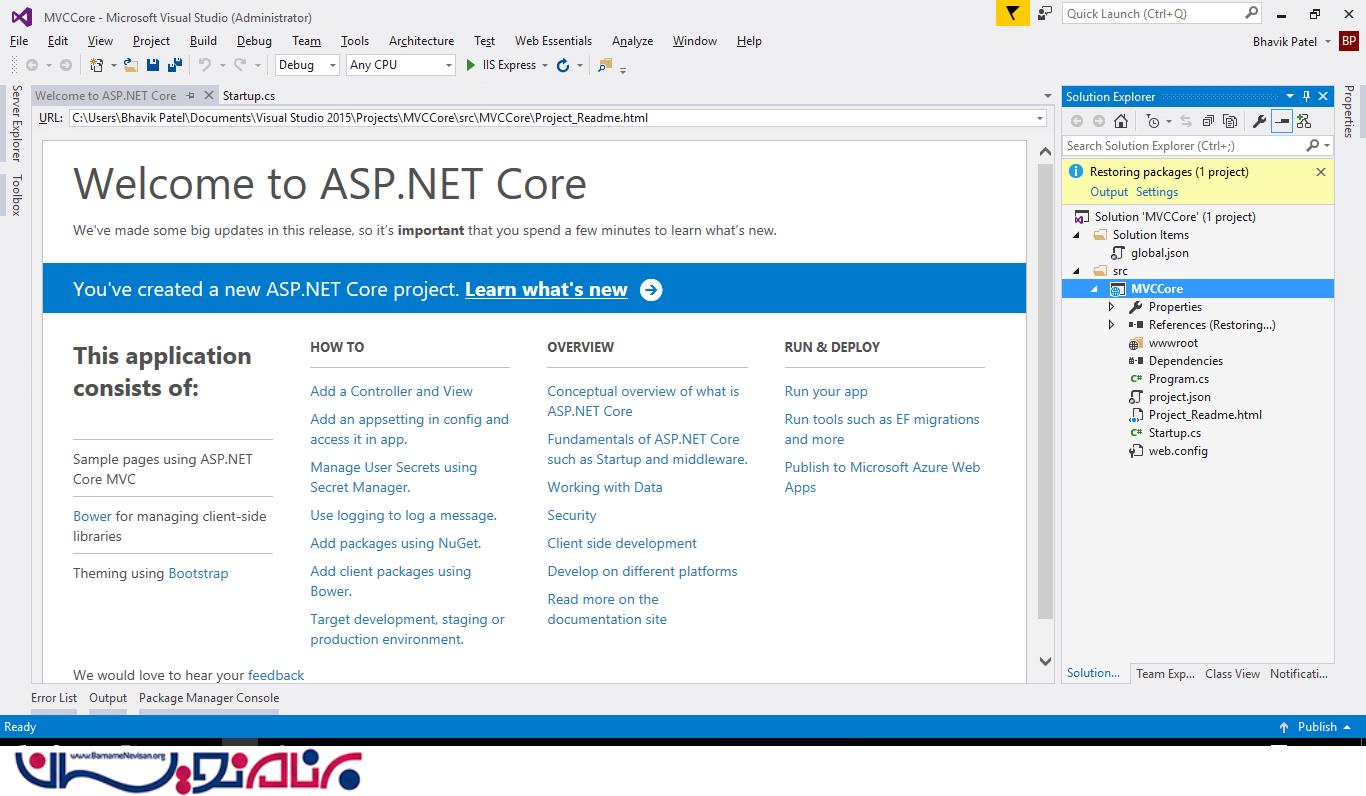Toggle Preview Selected Items button in Solution Explorer
Screen dimensions: 1366x796
[x=1282, y=121]
